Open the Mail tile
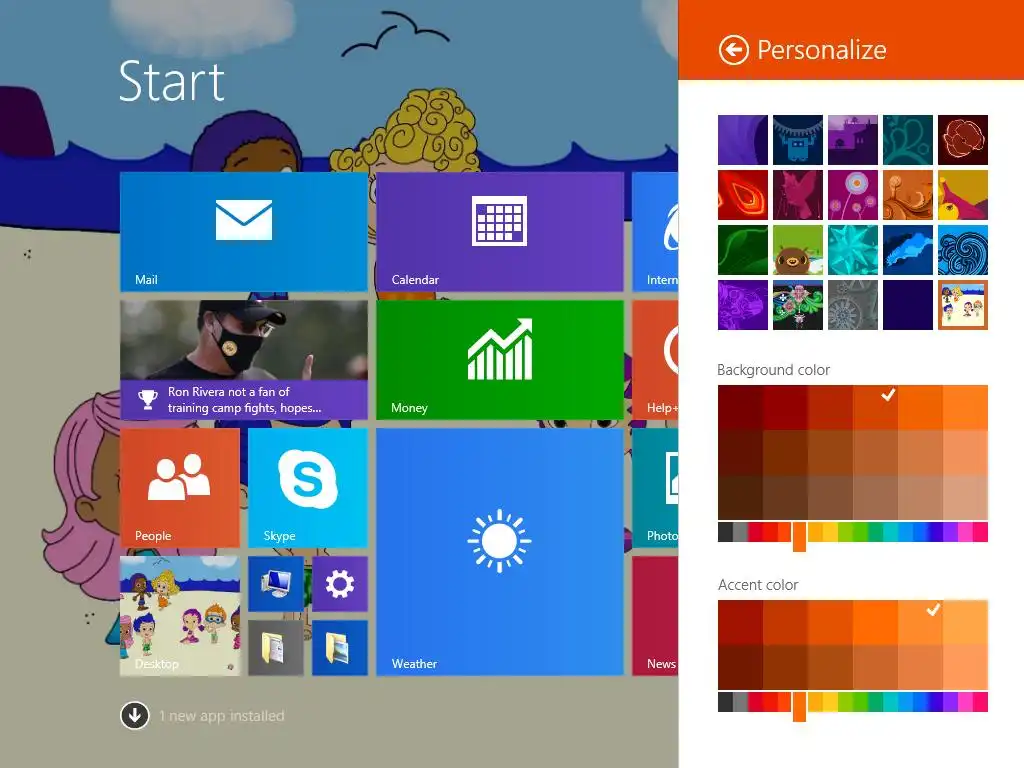The image size is (1024, 768). point(244,231)
